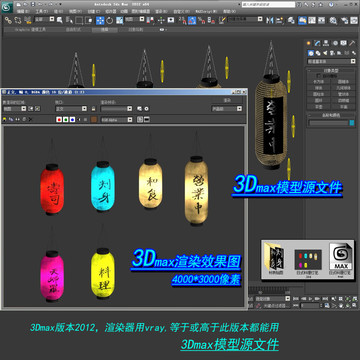Open the RGB Alpha channel dropdown
Screen dimensions: 360x360
[117, 119]
